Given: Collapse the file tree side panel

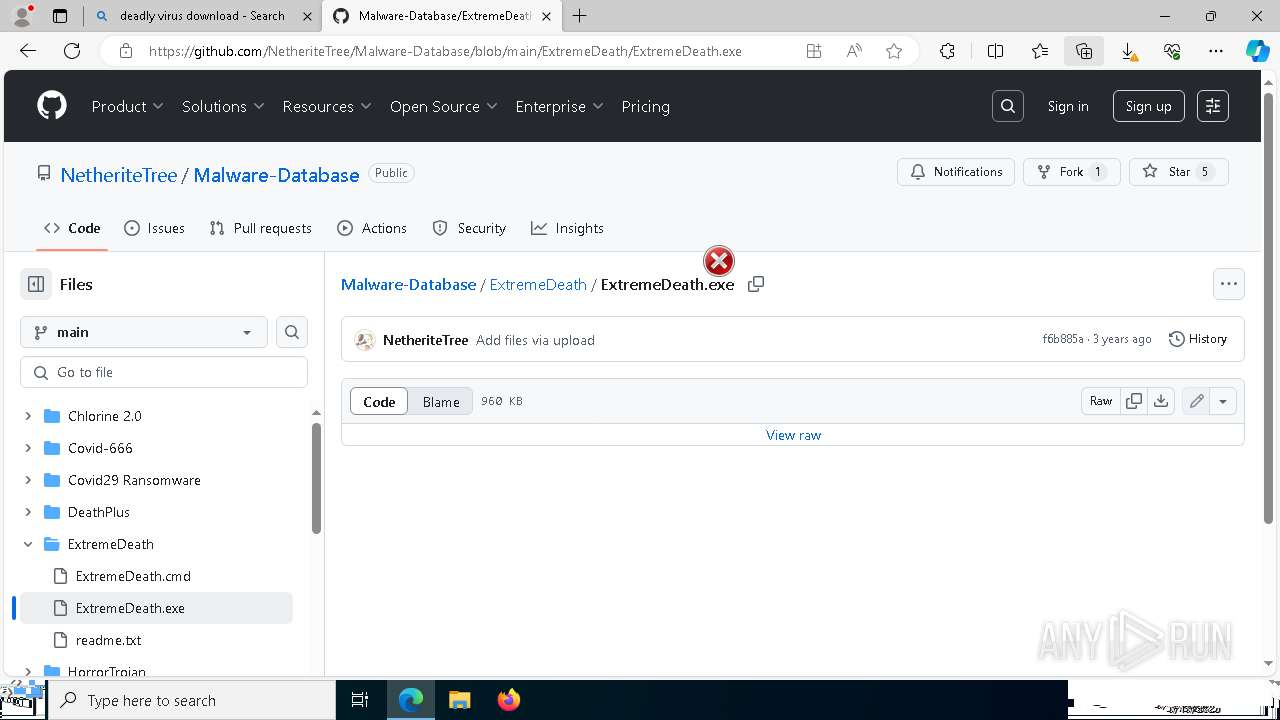Looking at the screenshot, I should click(36, 284).
